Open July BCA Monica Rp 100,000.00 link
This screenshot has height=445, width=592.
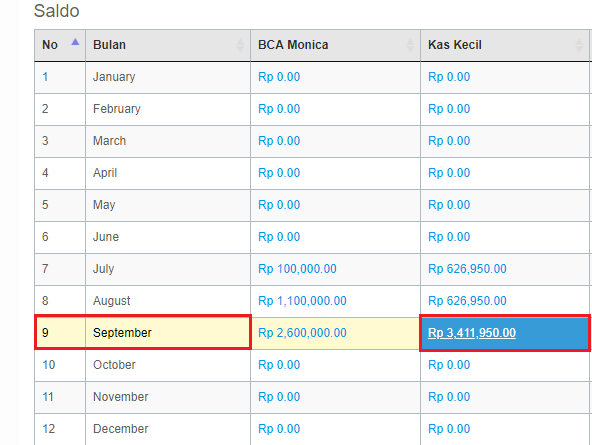tap(297, 269)
